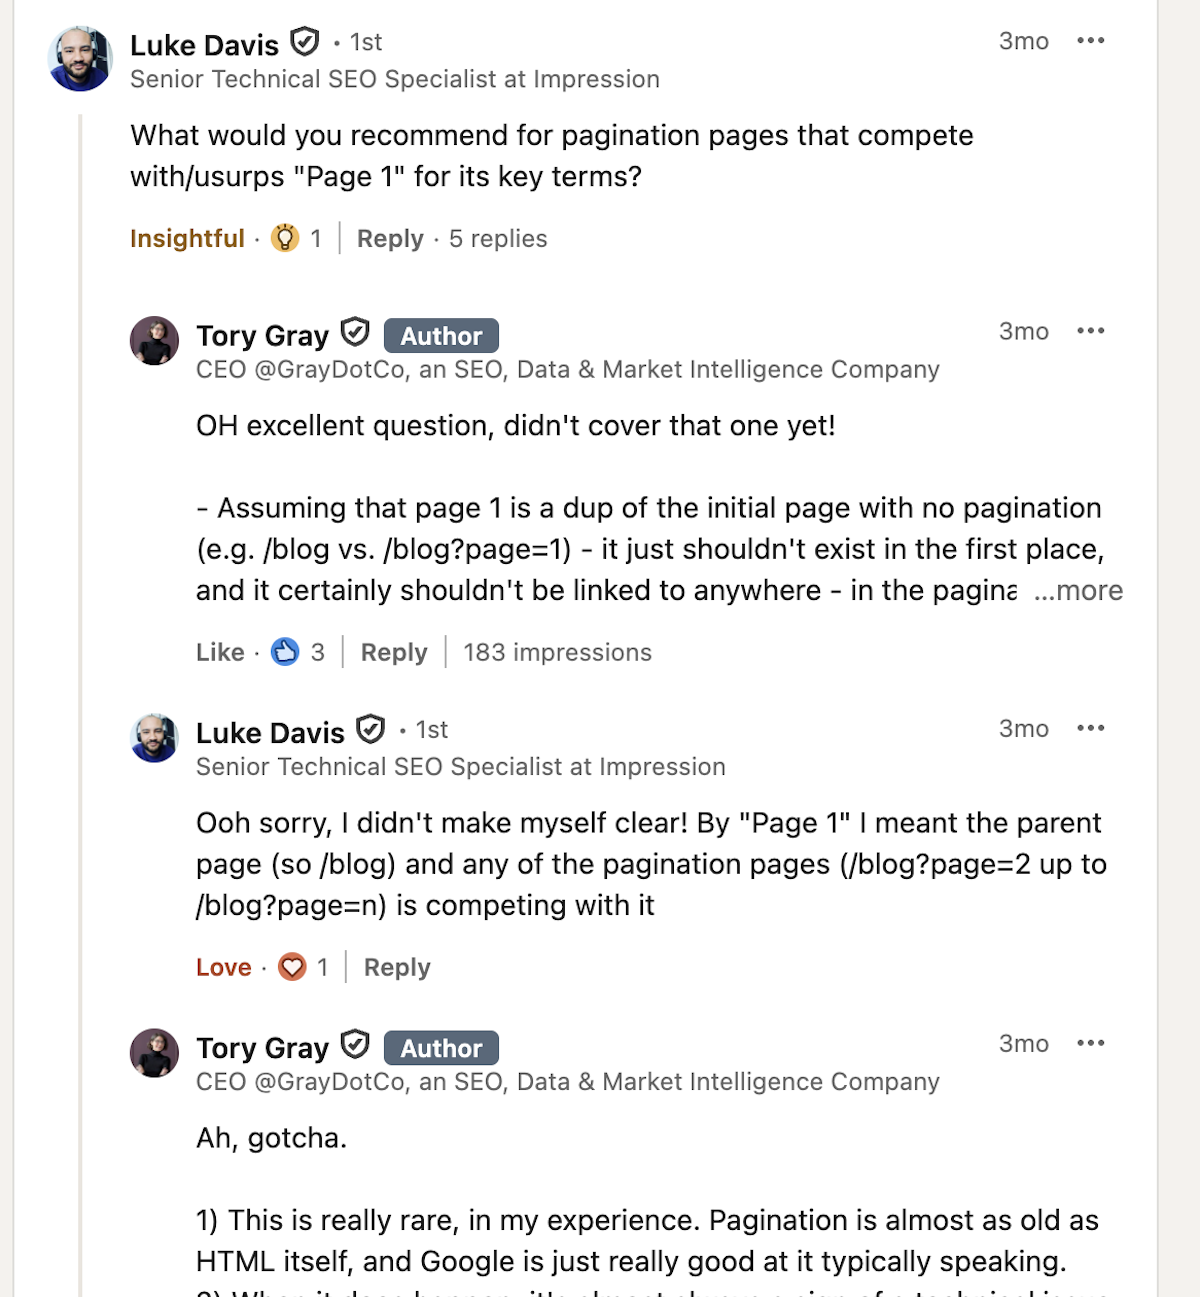Reply to Luke Davis's clarification comment
The width and height of the screenshot is (1200, 1297).
(397, 967)
